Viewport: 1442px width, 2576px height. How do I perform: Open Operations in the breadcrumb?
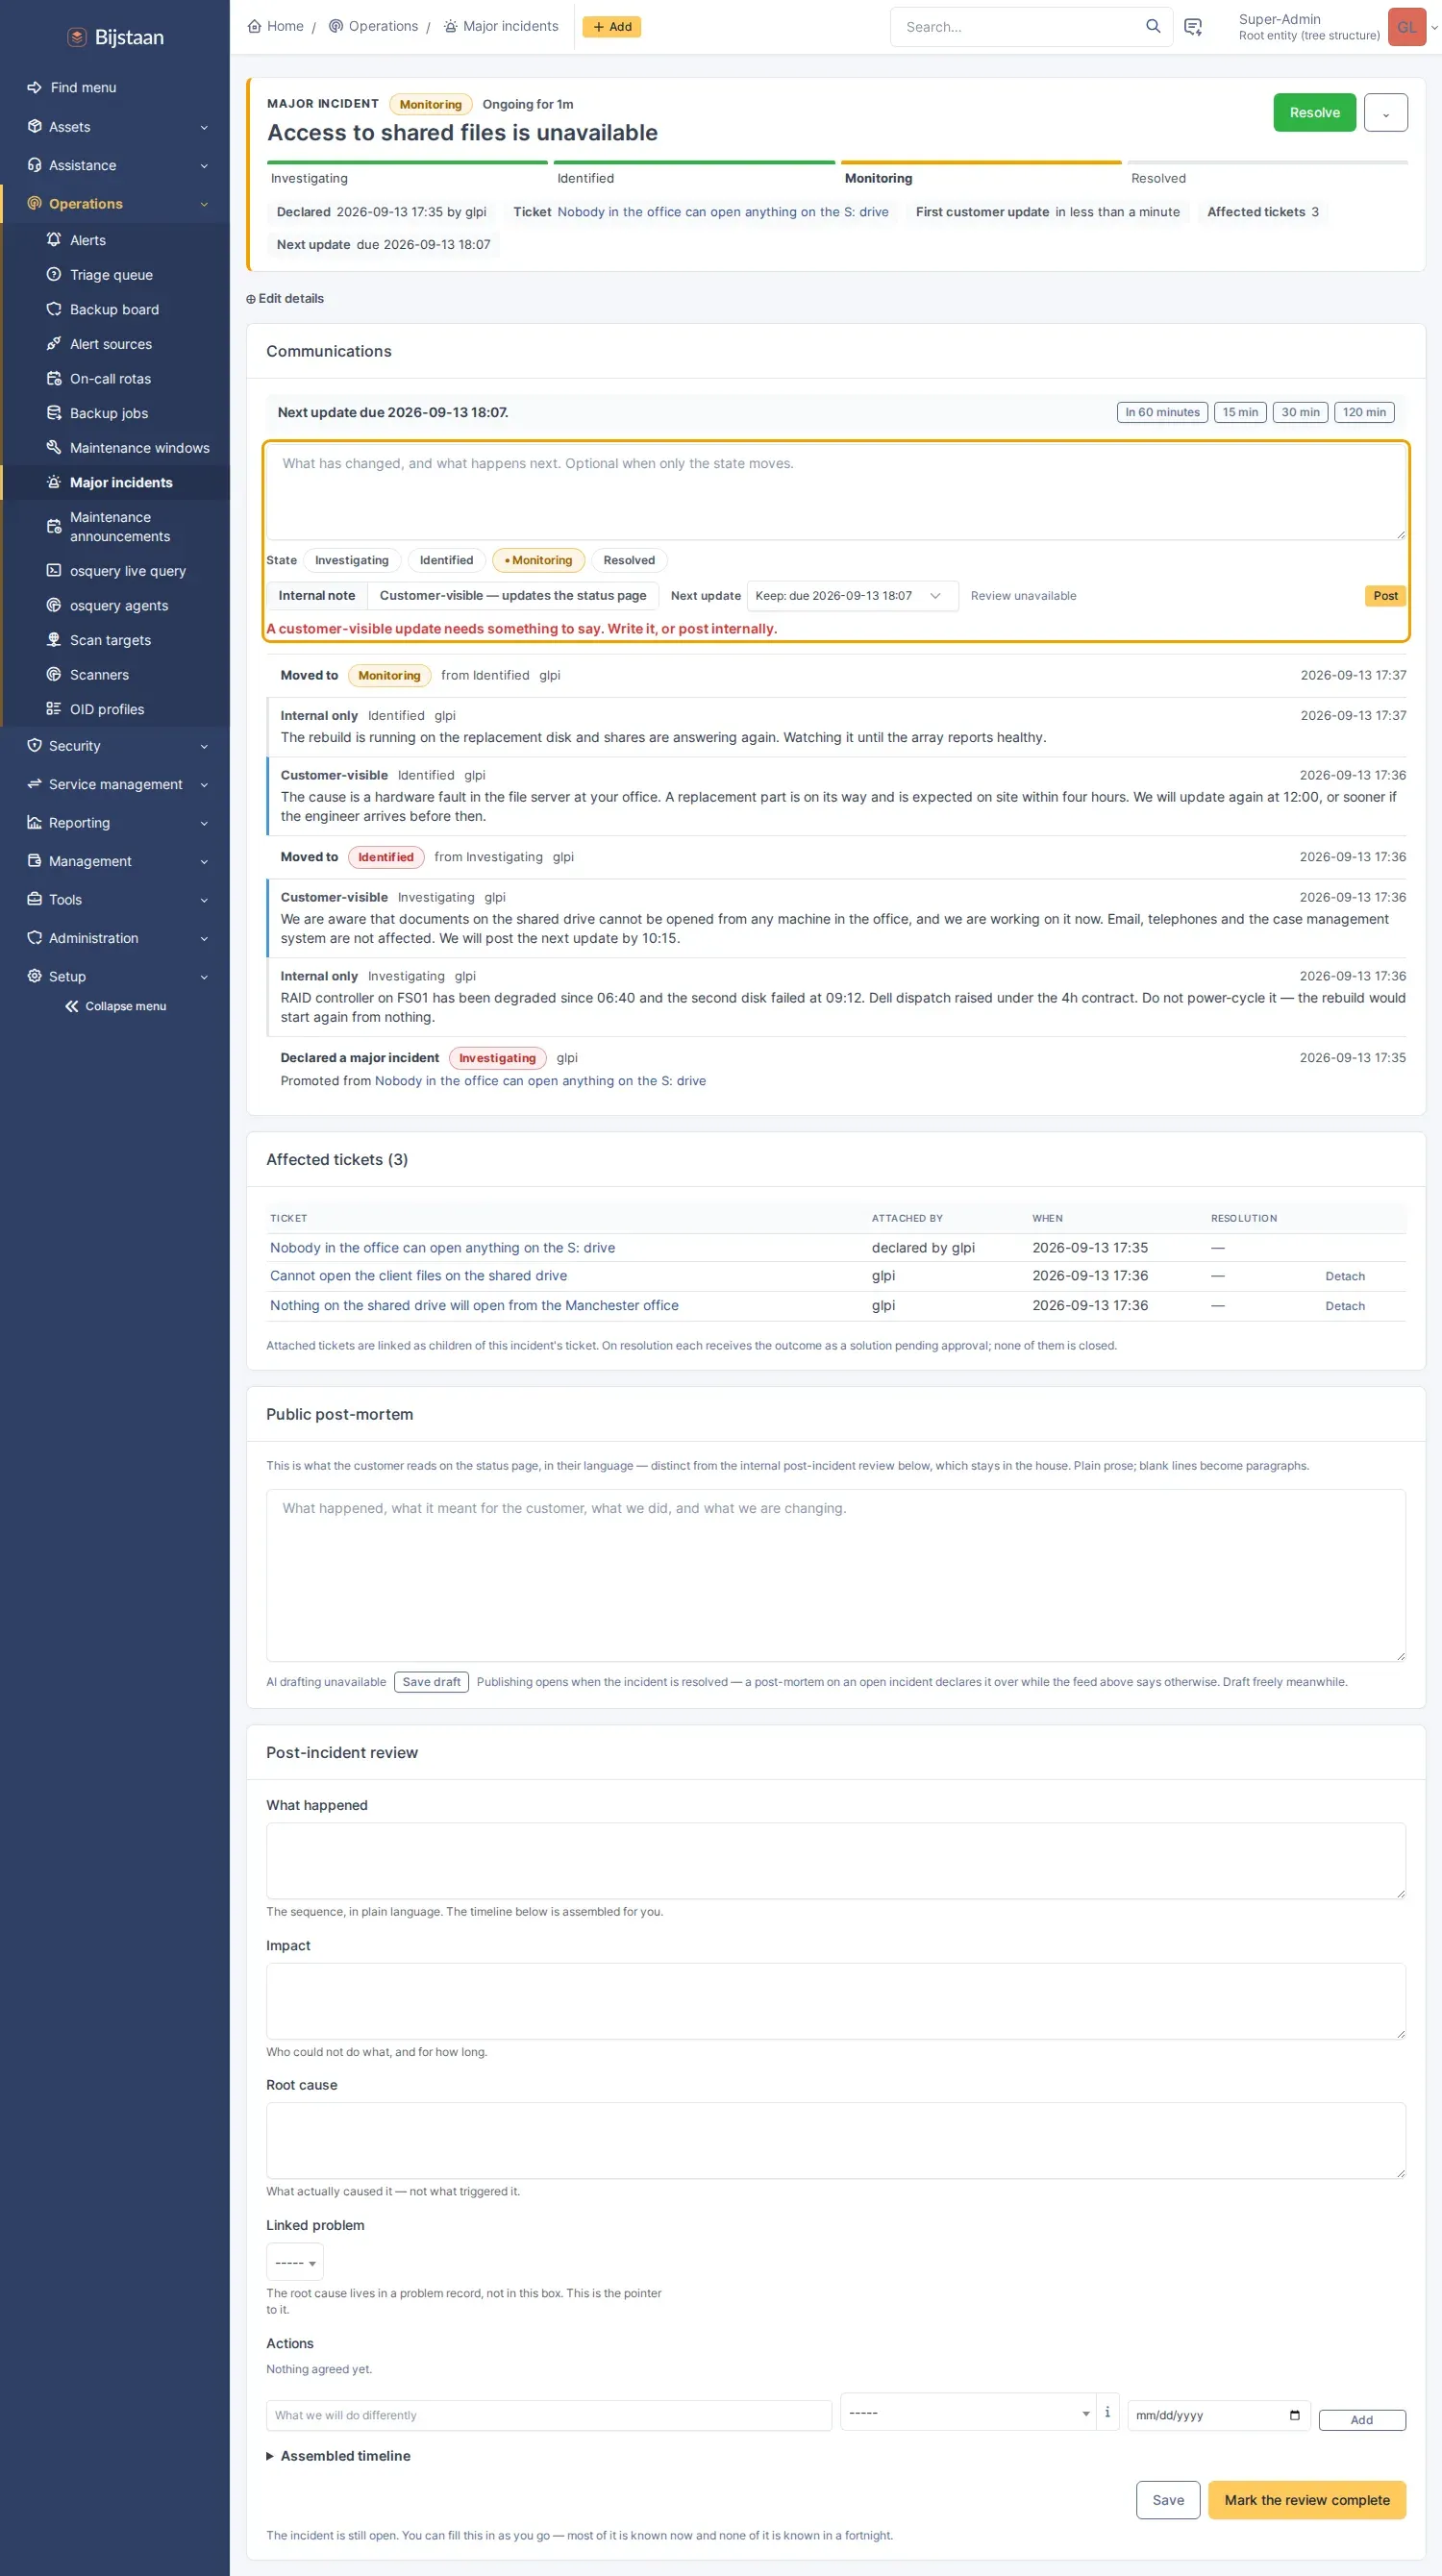pyautogui.click(x=374, y=26)
